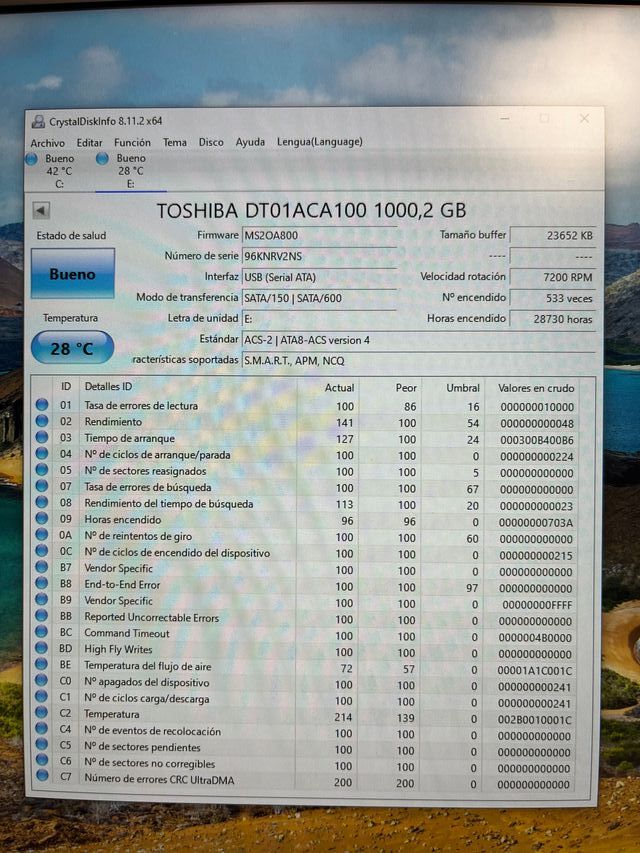Click status icon for Tiempo de arranque
The height and width of the screenshot is (853, 640).
pyautogui.click(x=42, y=437)
